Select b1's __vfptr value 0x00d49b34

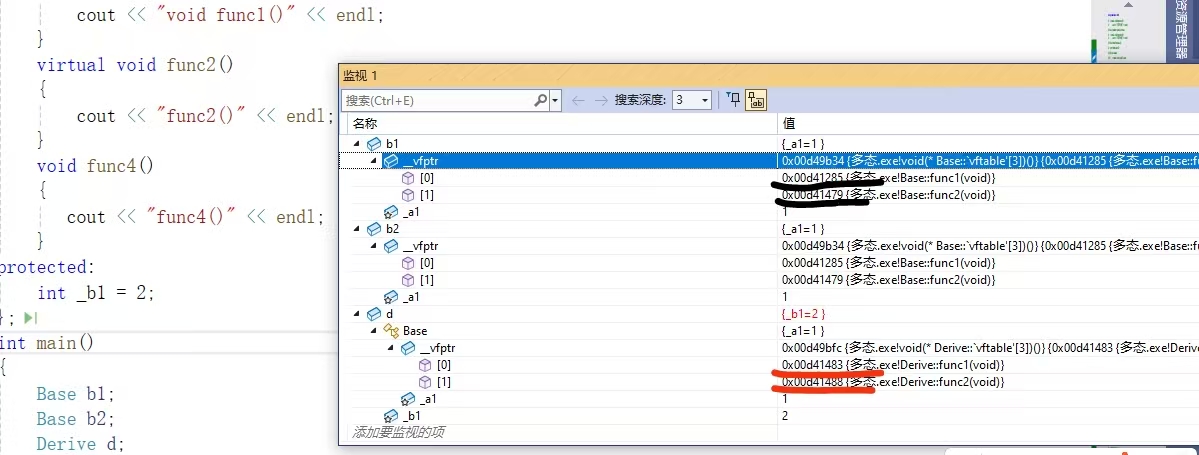(988, 161)
